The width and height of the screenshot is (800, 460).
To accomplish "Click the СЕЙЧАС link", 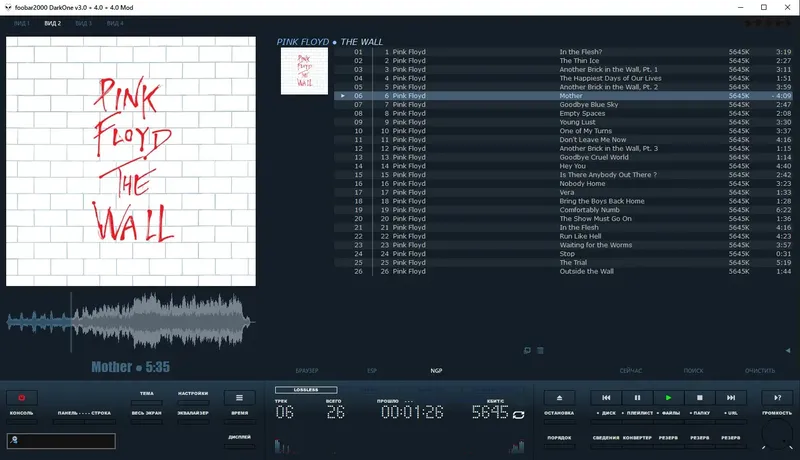I will tap(631, 371).
